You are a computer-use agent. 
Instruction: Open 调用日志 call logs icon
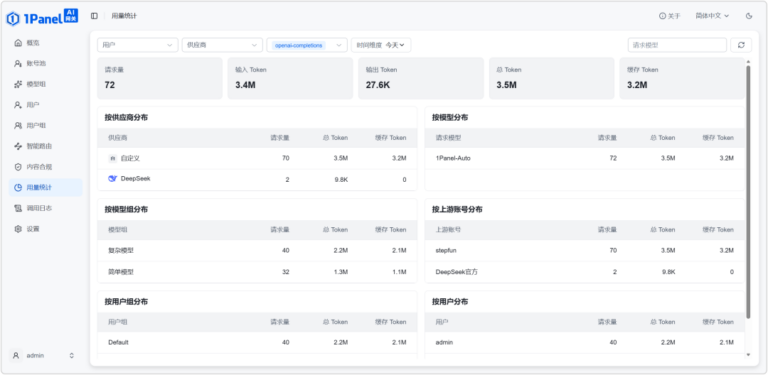tap(18, 208)
